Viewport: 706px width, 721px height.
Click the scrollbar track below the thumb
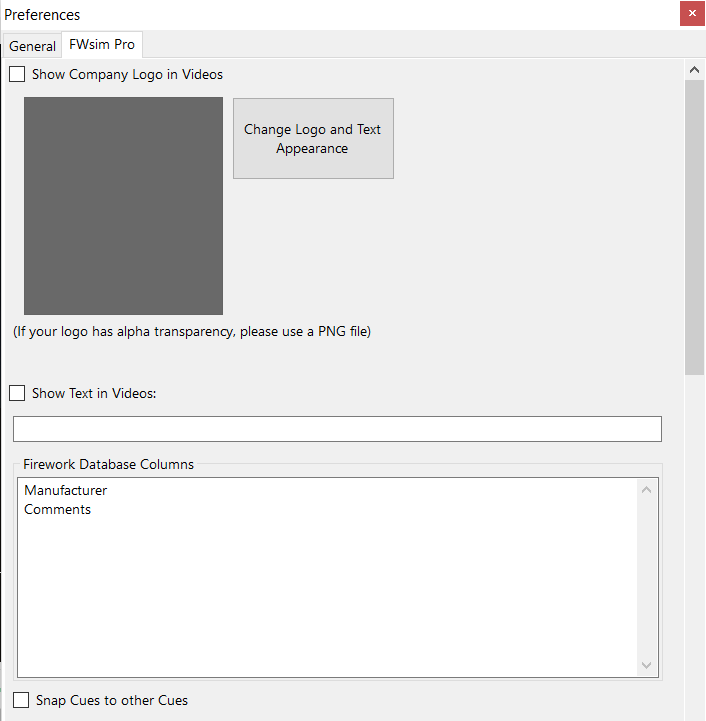pyautogui.click(x=695, y=547)
